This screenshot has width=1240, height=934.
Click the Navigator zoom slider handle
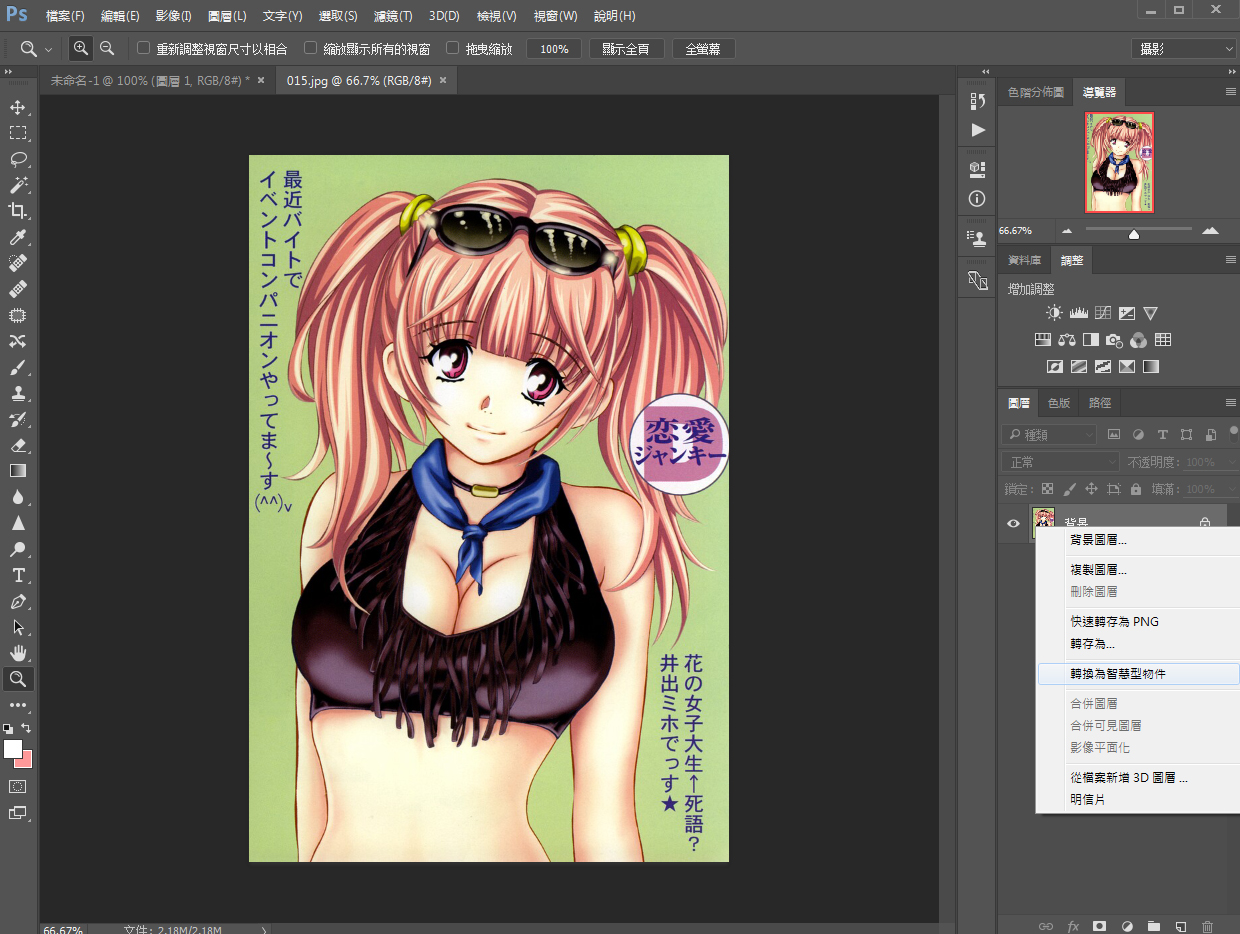(1133, 234)
